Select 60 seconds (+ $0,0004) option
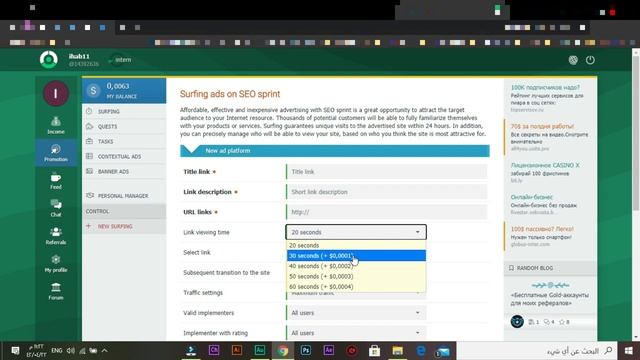 tap(356, 287)
